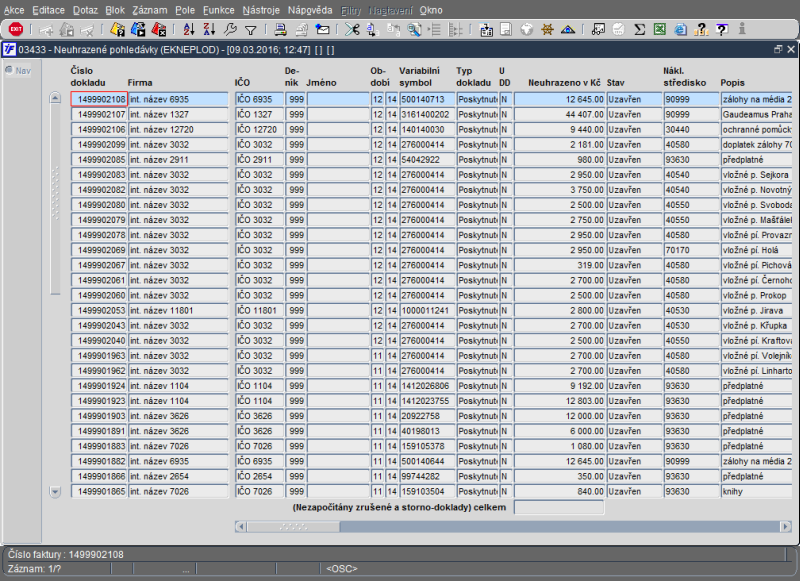Click IČO cell 'IČO 12720'
This screenshot has width=800, height=581.
(259, 130)
